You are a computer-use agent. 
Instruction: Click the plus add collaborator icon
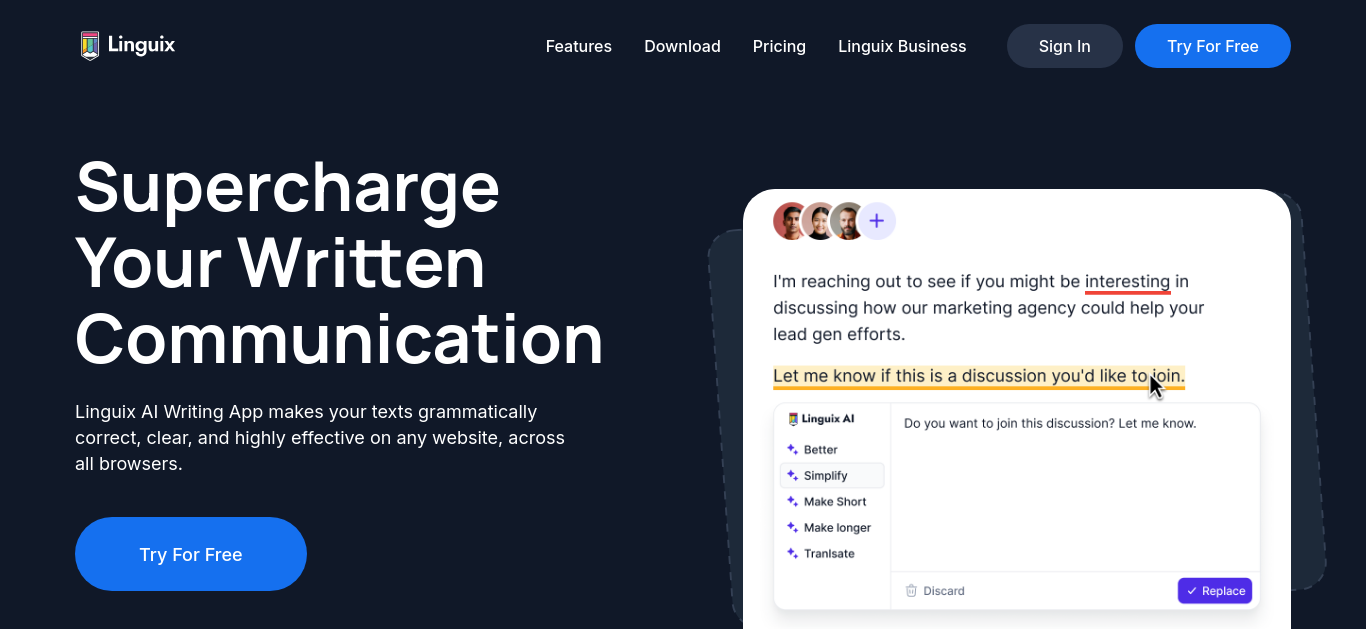point(877,221)
